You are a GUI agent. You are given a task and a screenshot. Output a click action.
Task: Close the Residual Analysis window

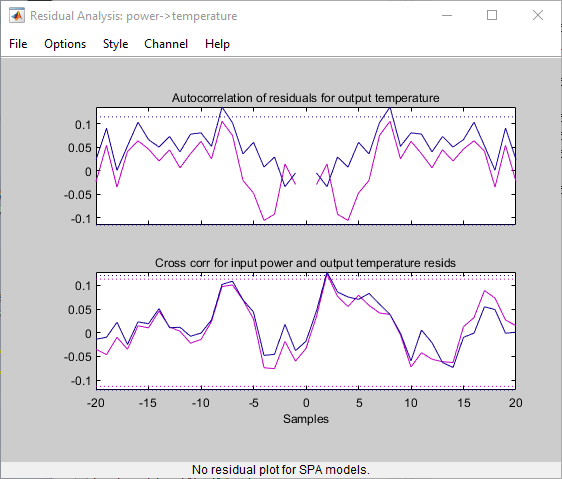(538, 15)
